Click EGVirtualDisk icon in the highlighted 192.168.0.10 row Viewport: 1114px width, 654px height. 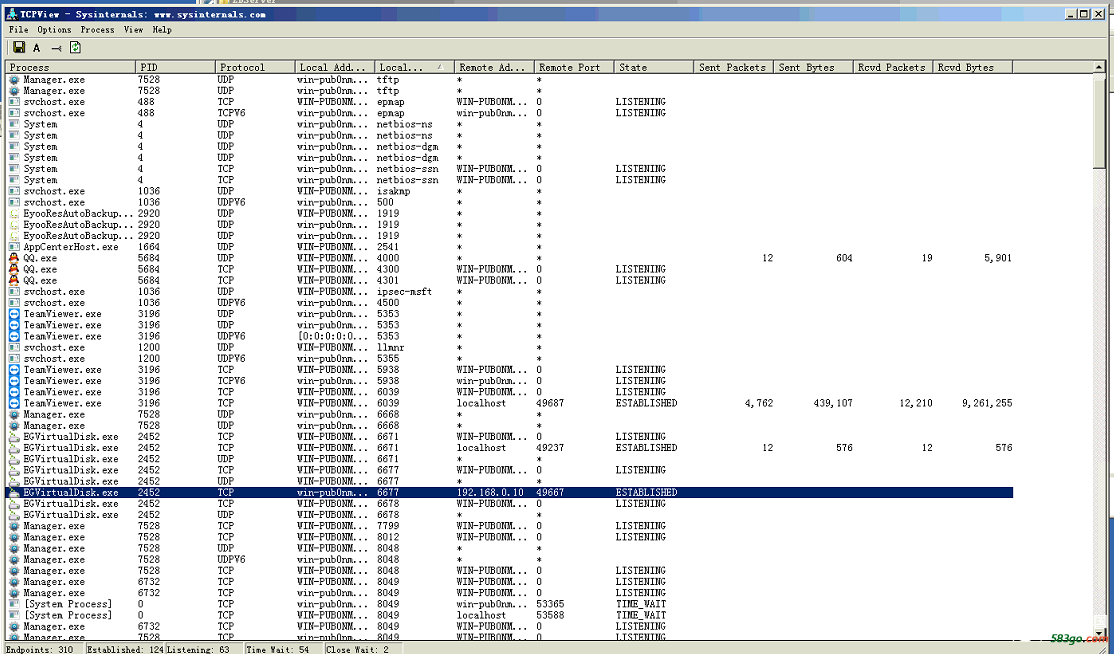pyautogui.click(x=14, y=493)
